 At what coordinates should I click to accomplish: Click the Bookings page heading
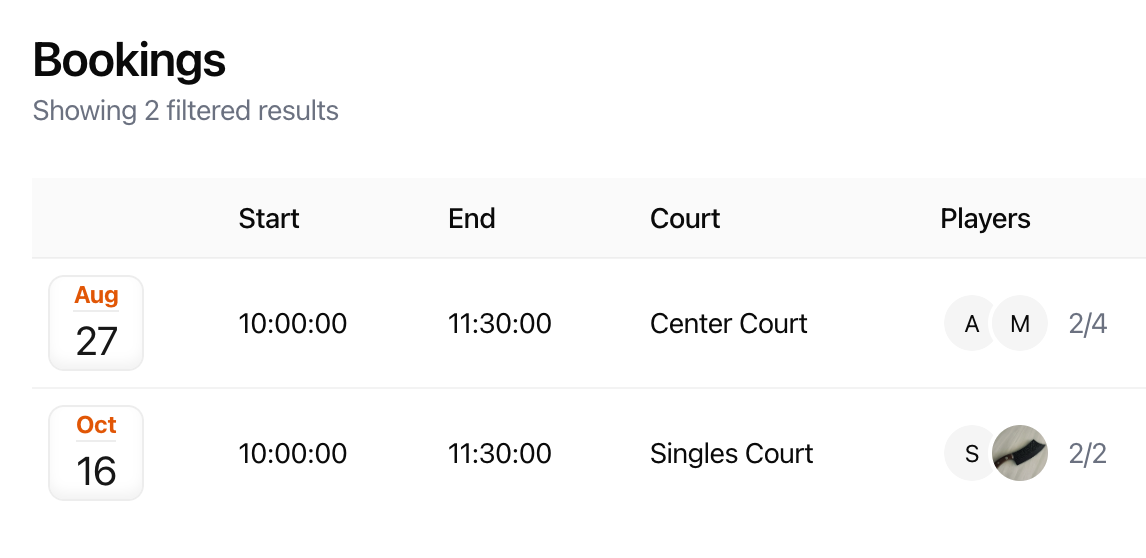click(129, 61)
